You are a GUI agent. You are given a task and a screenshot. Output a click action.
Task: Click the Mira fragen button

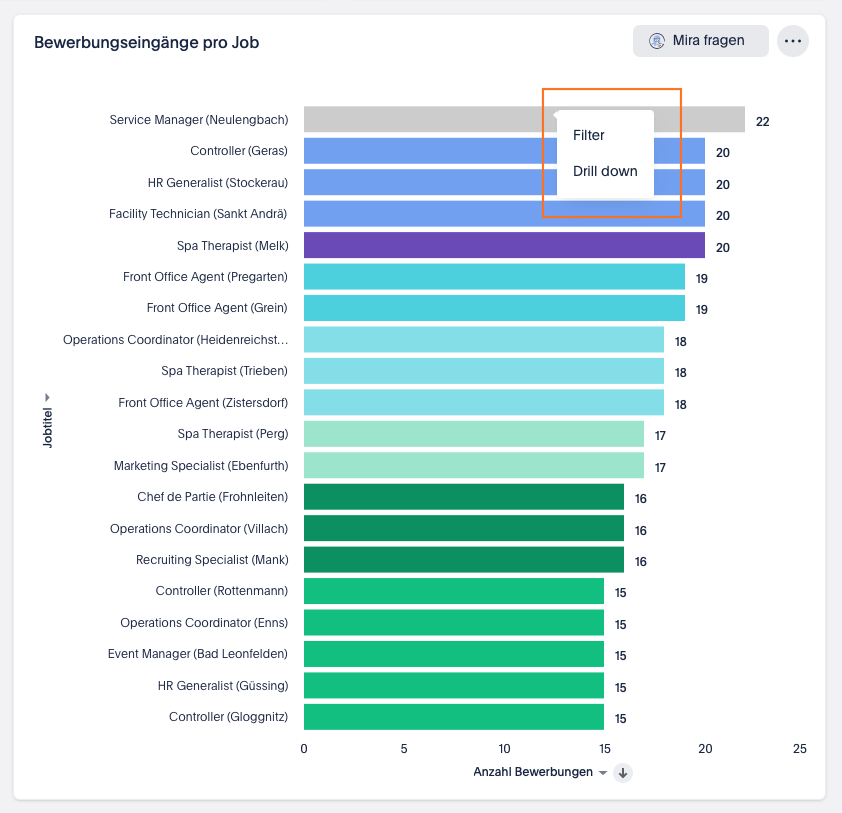pos(700,41)
